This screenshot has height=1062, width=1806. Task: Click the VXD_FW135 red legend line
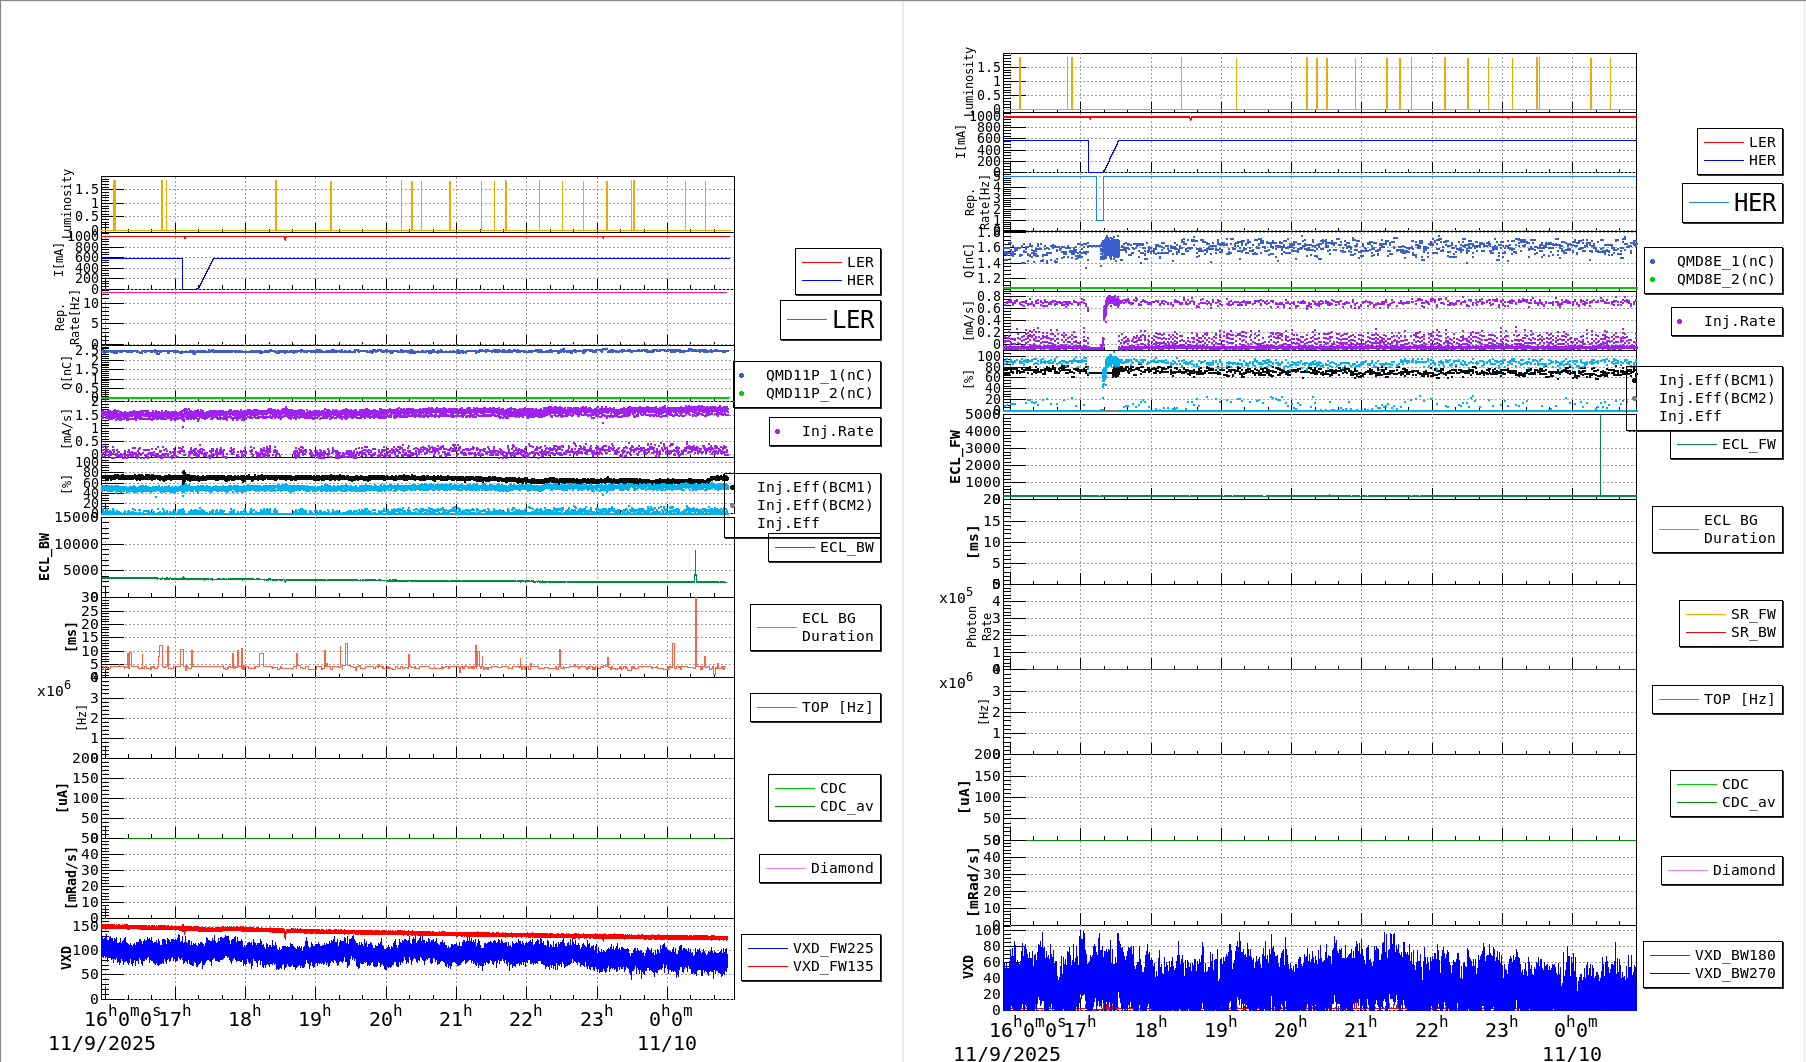[768, 966]
